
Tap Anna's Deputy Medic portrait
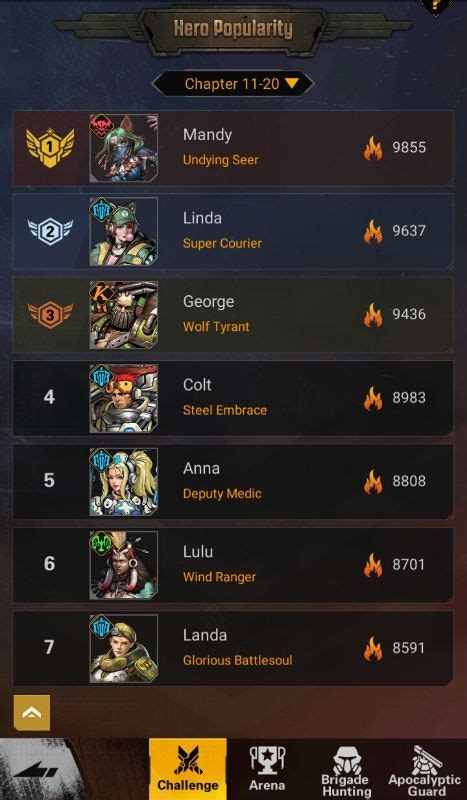pyautogui.click(x=124, y=482)
